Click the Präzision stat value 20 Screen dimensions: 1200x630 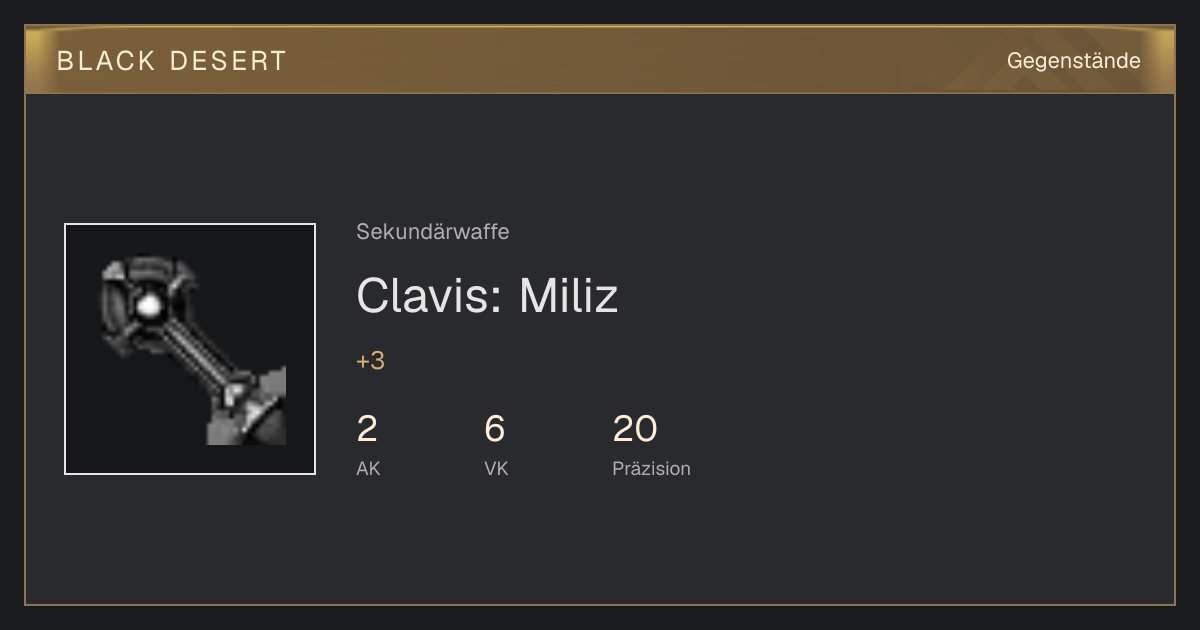click(x=634, y=429)
